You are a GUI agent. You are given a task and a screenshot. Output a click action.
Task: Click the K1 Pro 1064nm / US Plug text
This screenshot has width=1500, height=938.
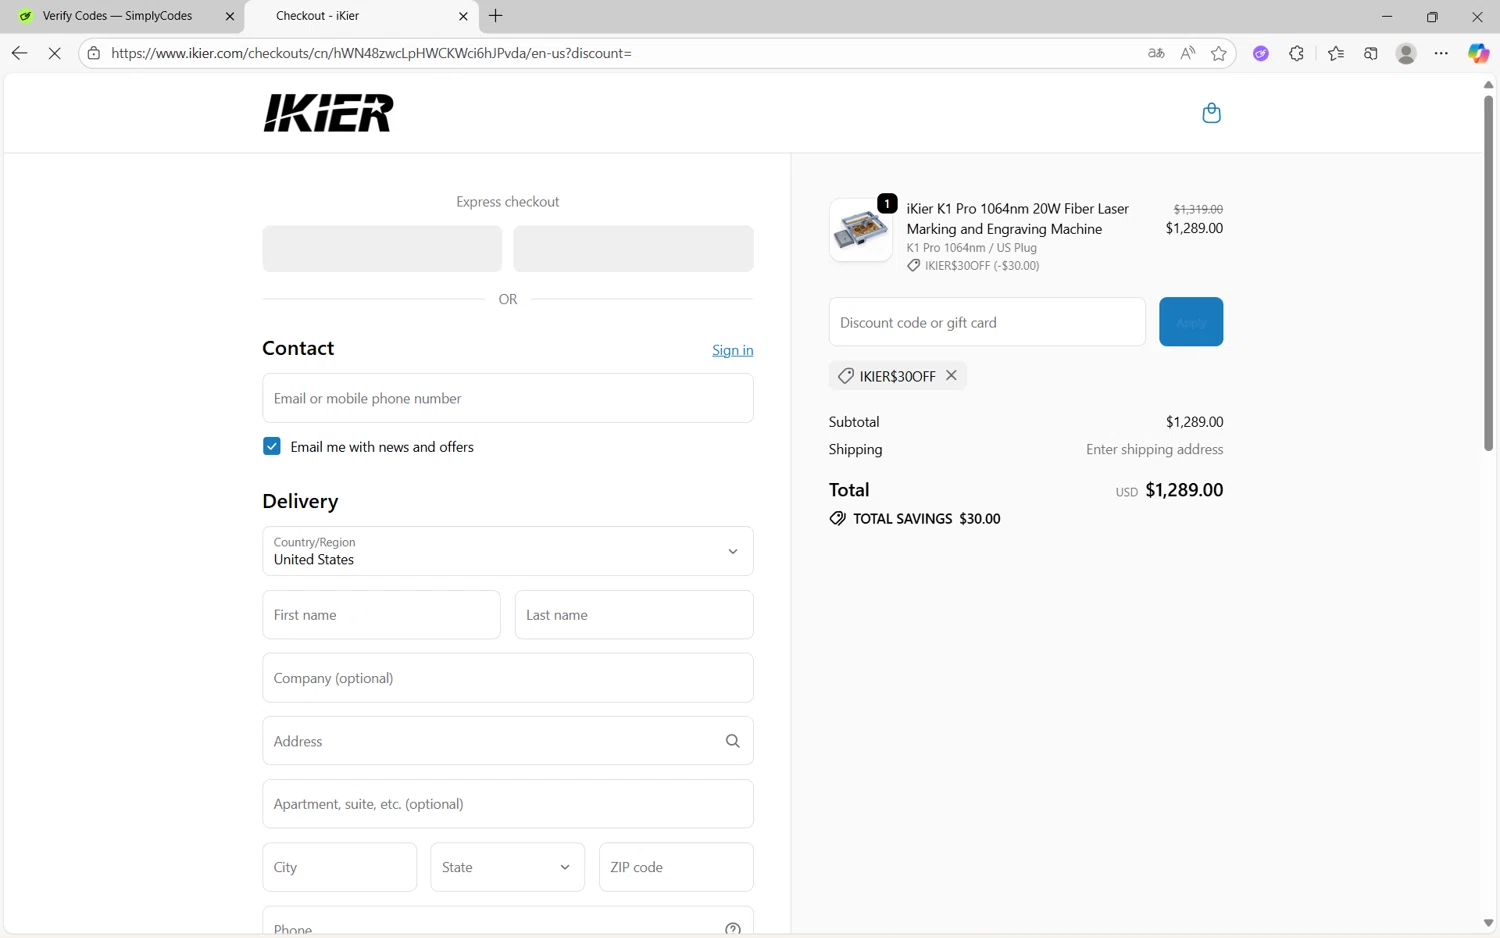[x=971, y=248]
